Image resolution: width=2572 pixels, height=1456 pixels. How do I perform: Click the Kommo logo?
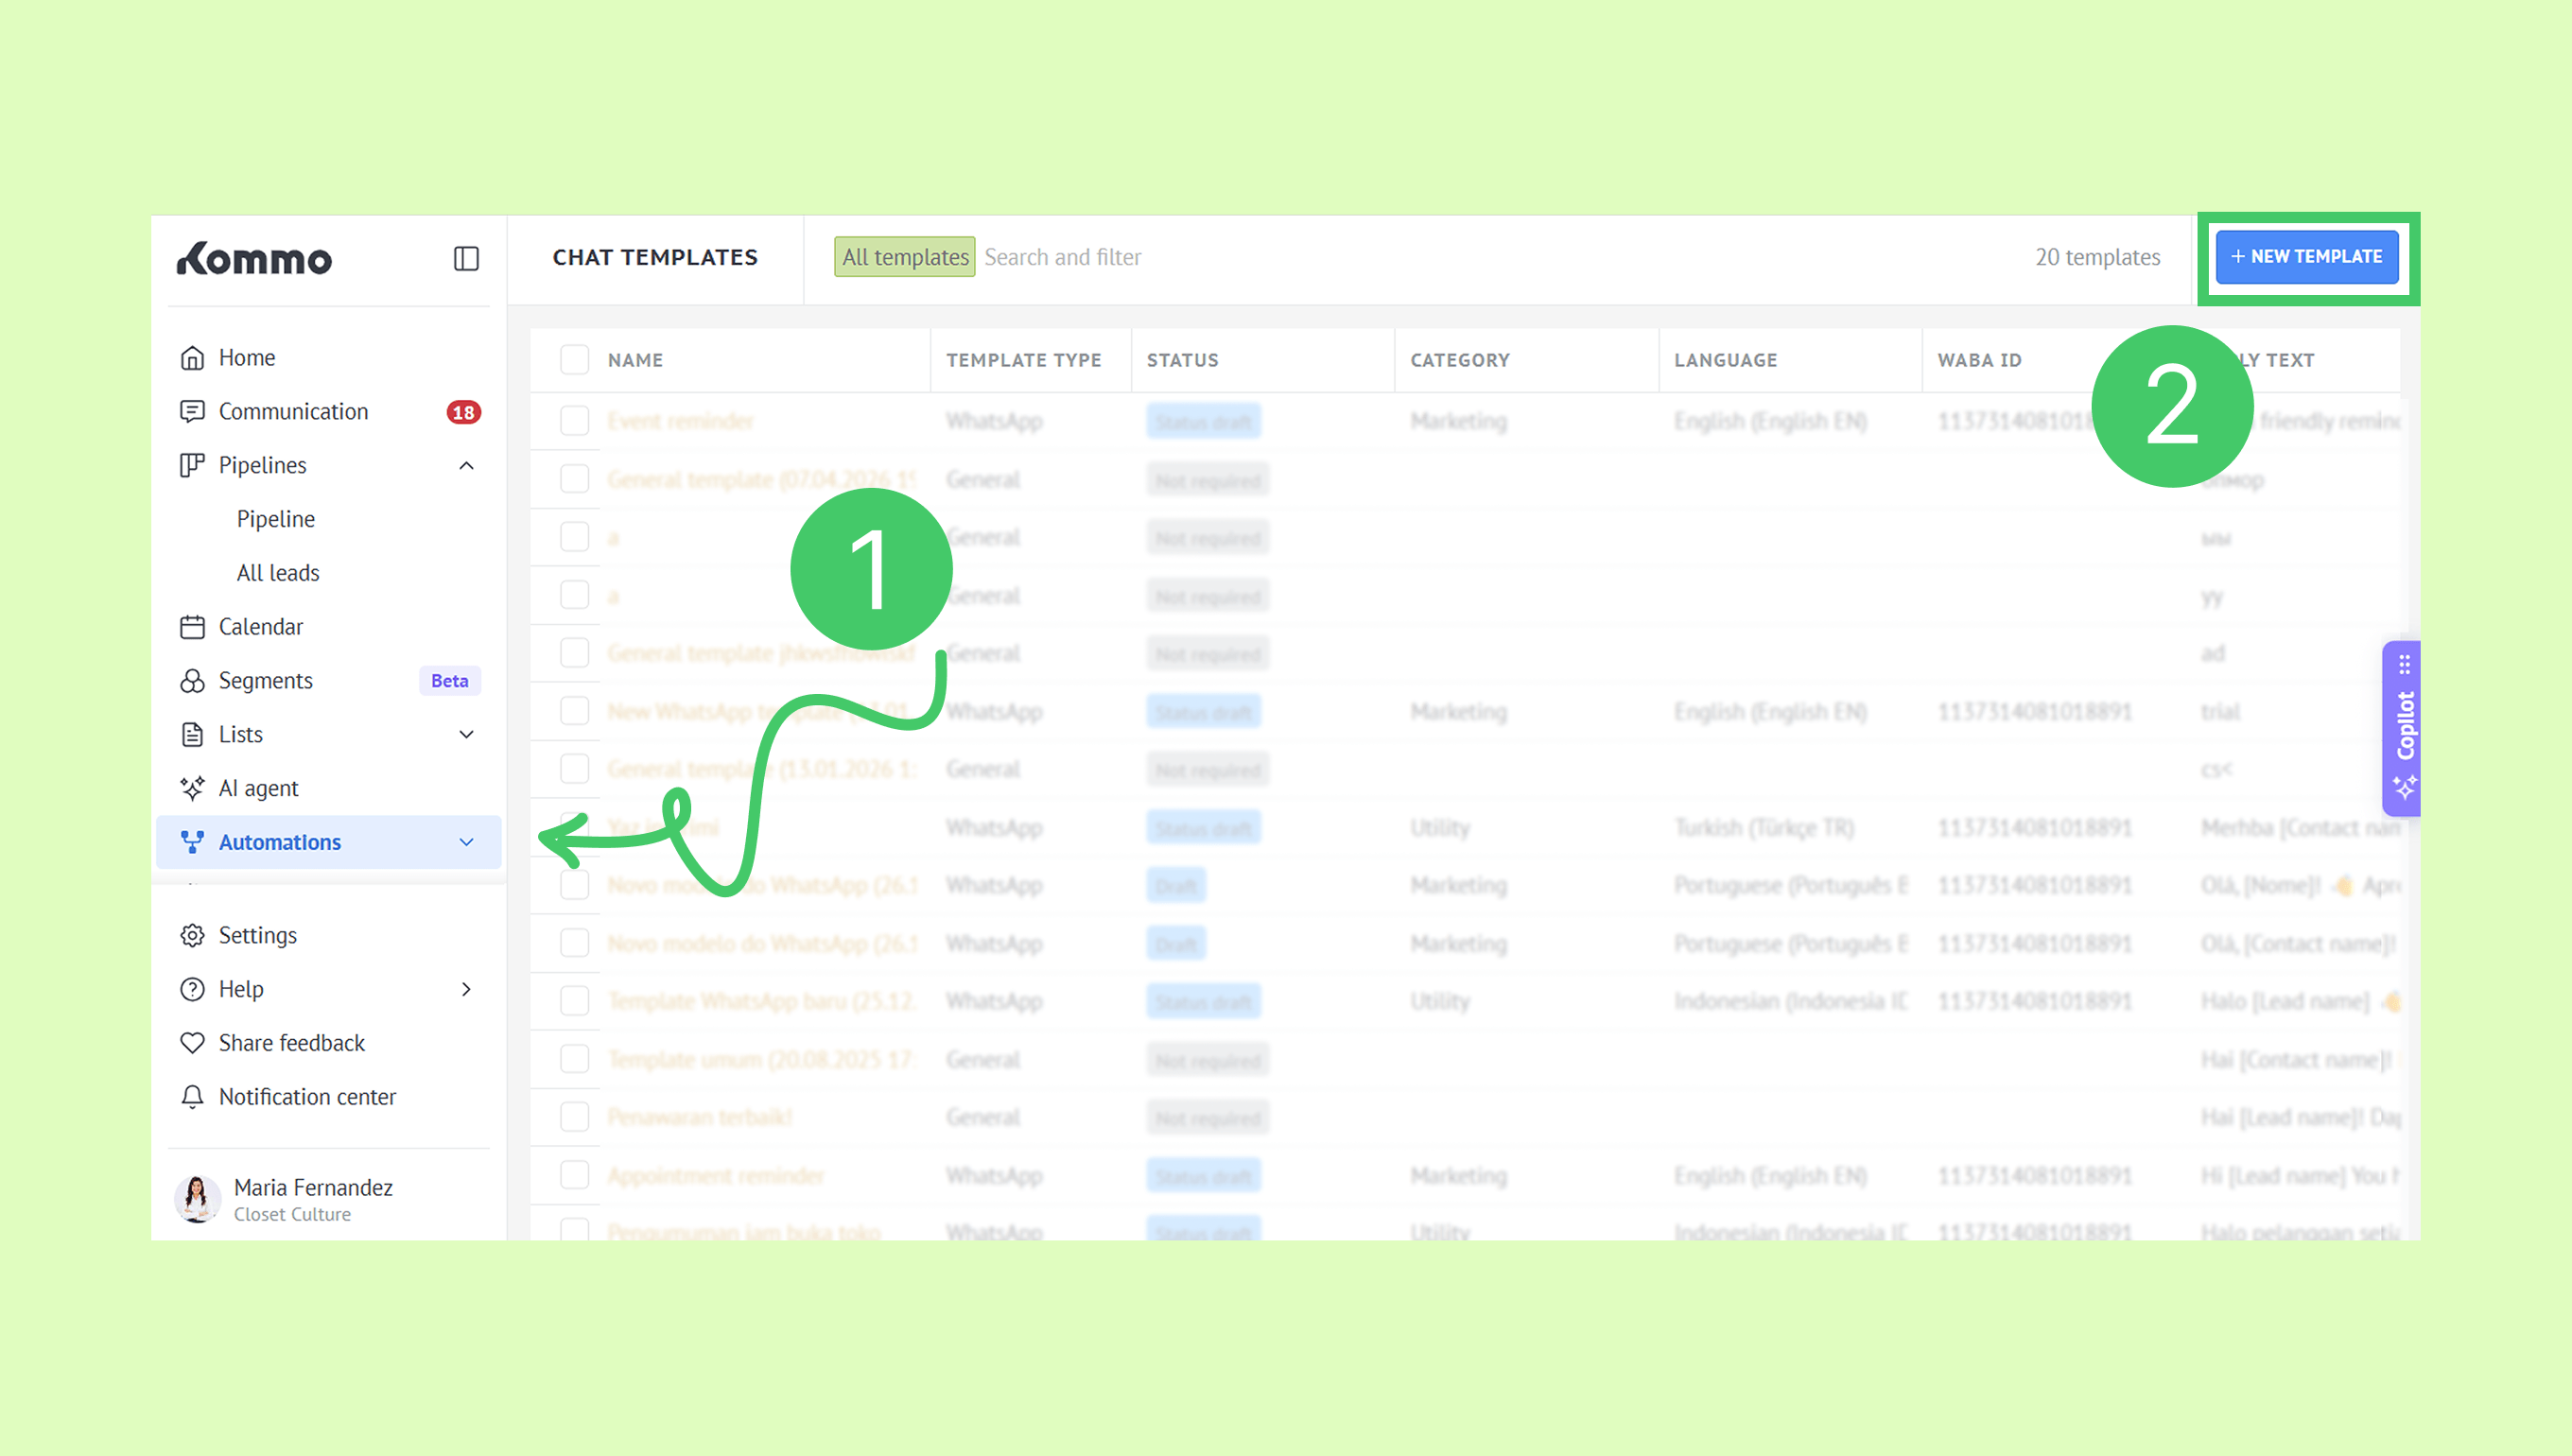254,258
